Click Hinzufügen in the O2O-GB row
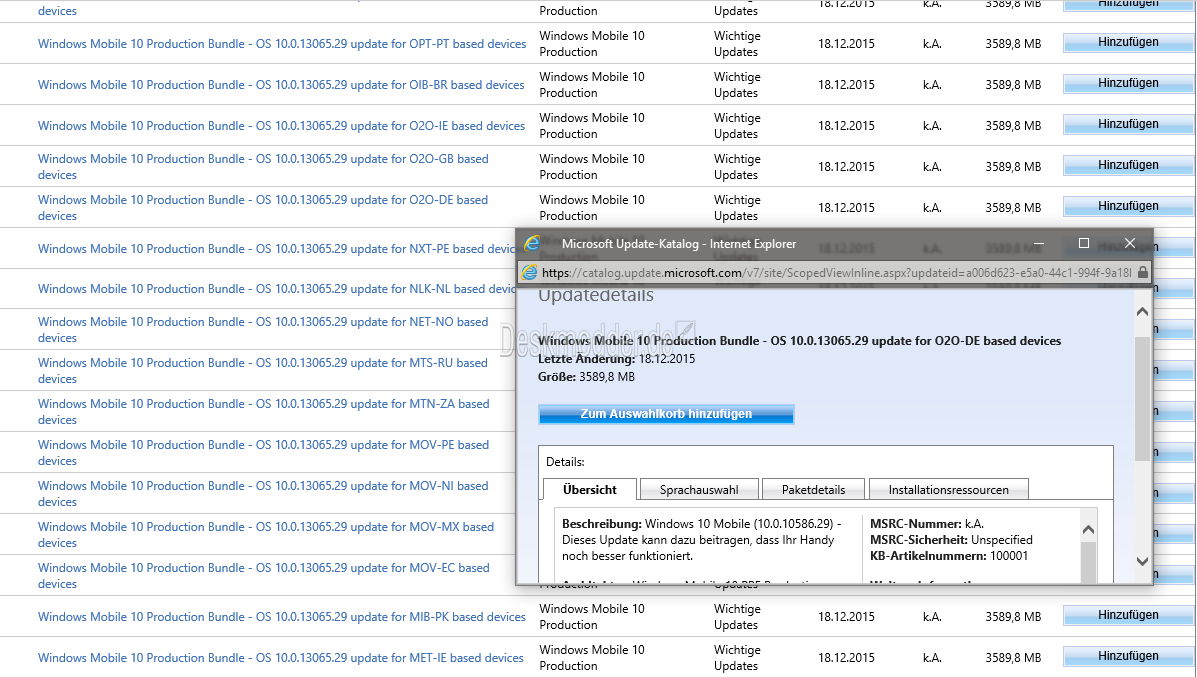This screenshot has width=1197, height=677. tap(1128, 166)
